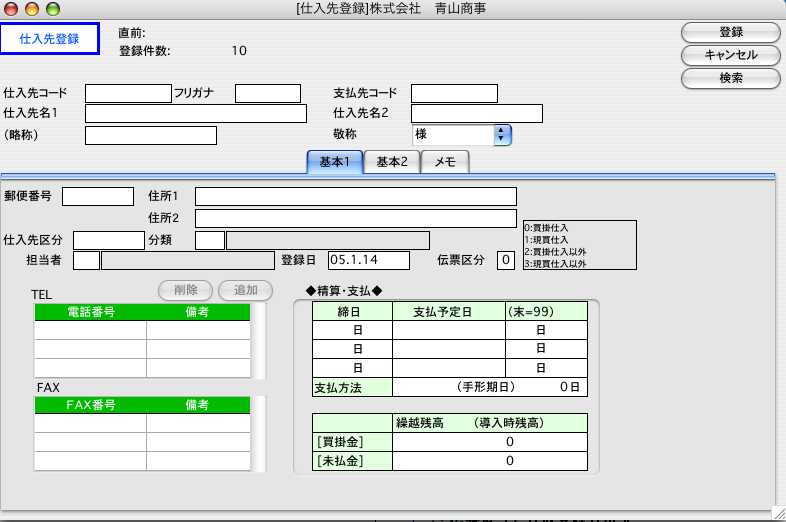
Task: Click the 仕入先コード input field
Action: 128,93
